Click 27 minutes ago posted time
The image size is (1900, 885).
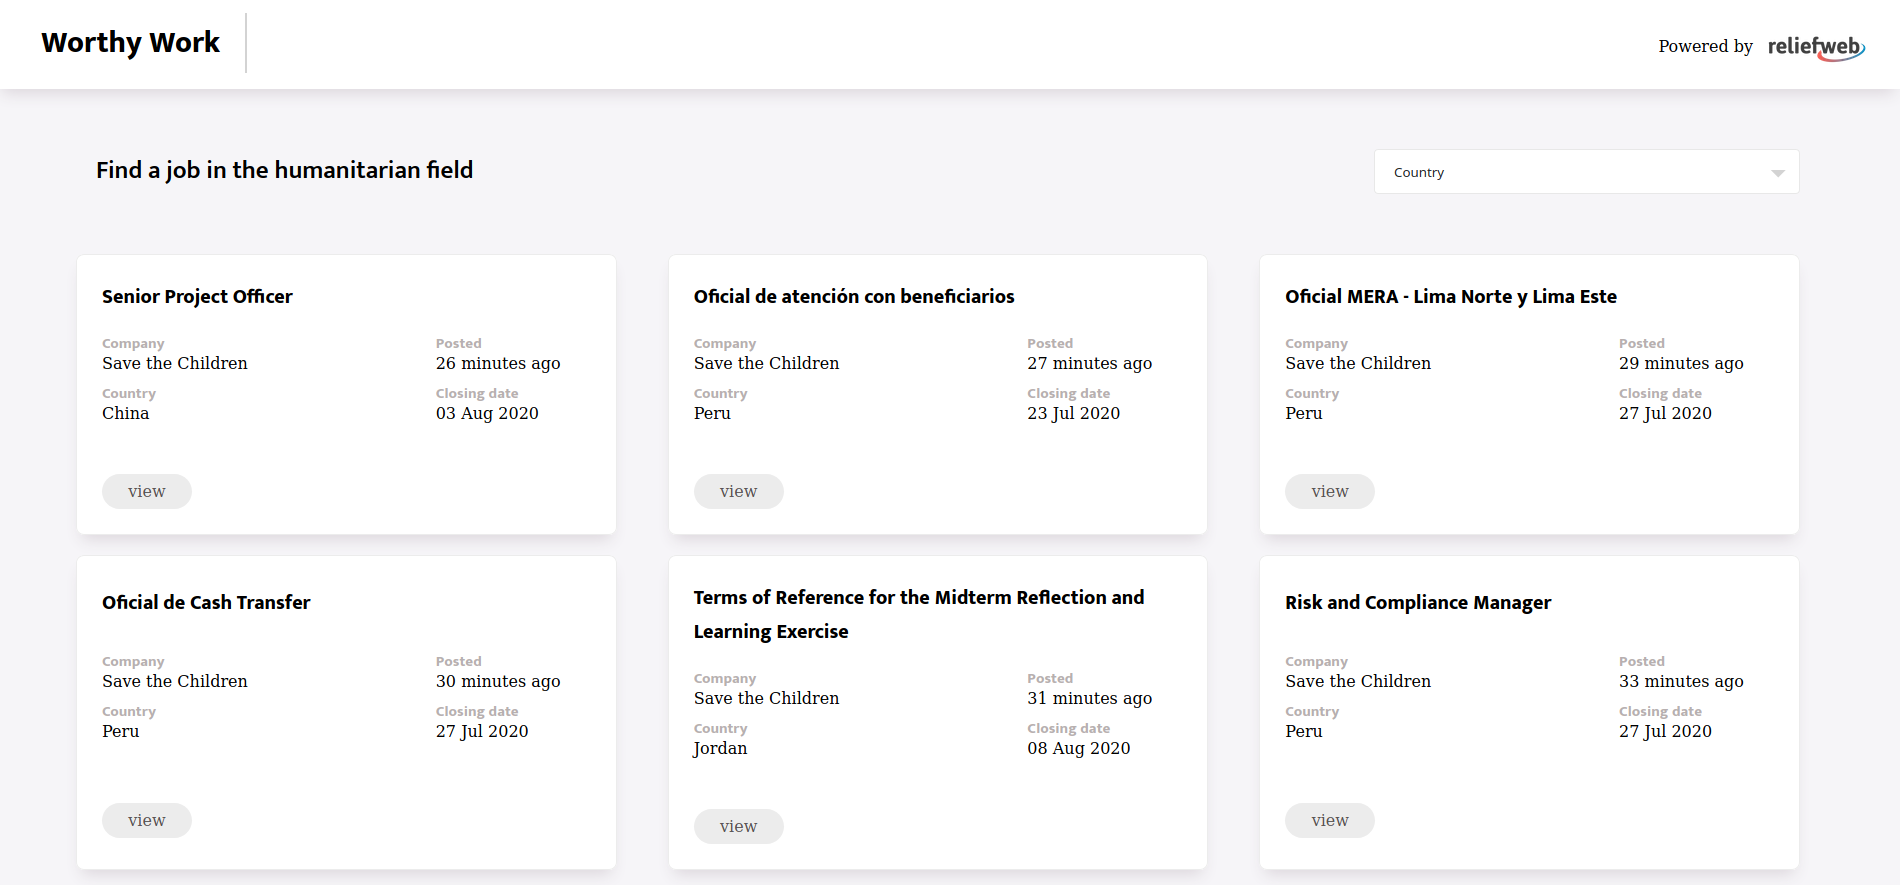(x=1090, y=363)
